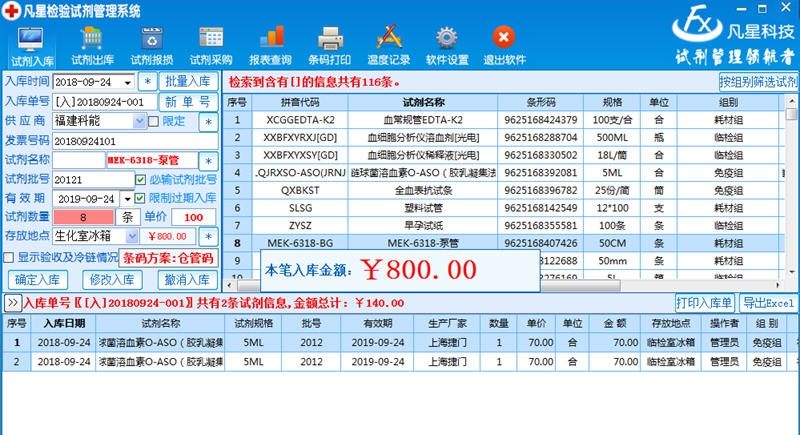Open the 有效期 date dropdown

(128, 199)
